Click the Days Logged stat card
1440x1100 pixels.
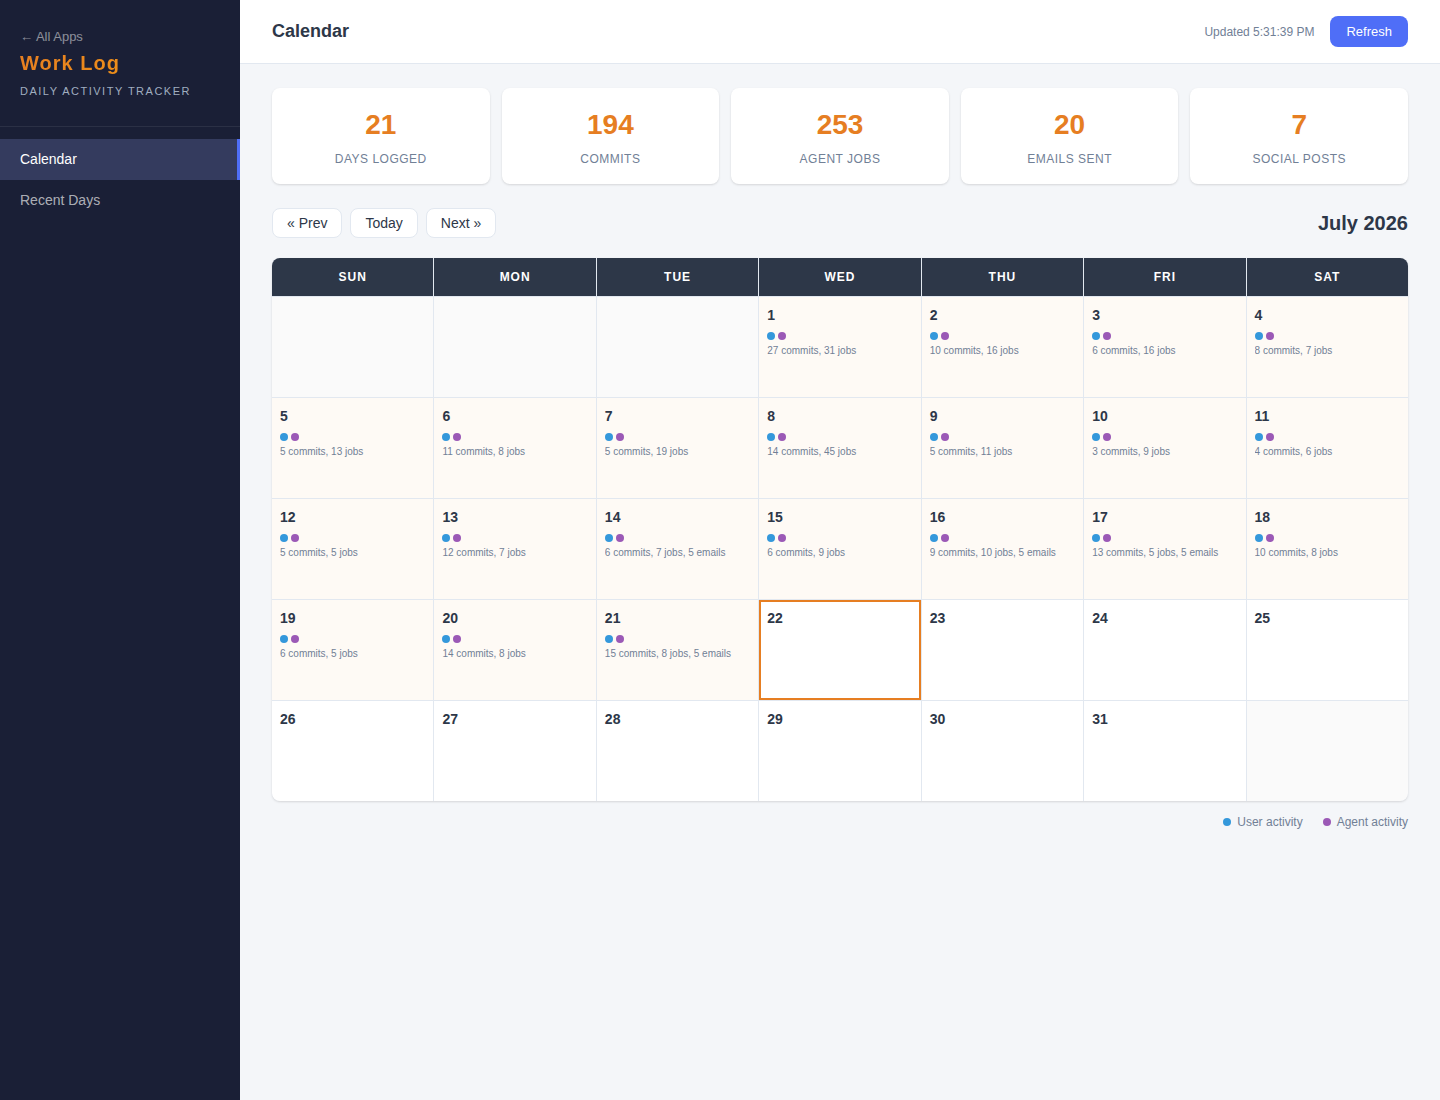[381, 136]
